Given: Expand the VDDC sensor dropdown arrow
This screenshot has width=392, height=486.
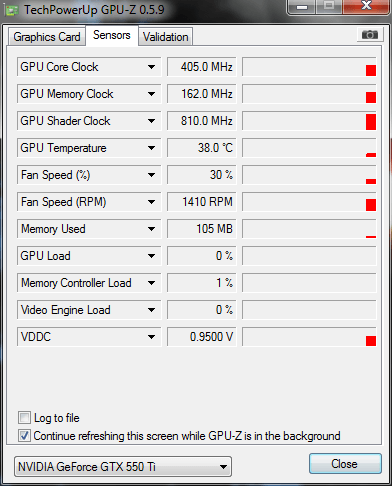Looking at the screenshot, I should pos(151,337).
